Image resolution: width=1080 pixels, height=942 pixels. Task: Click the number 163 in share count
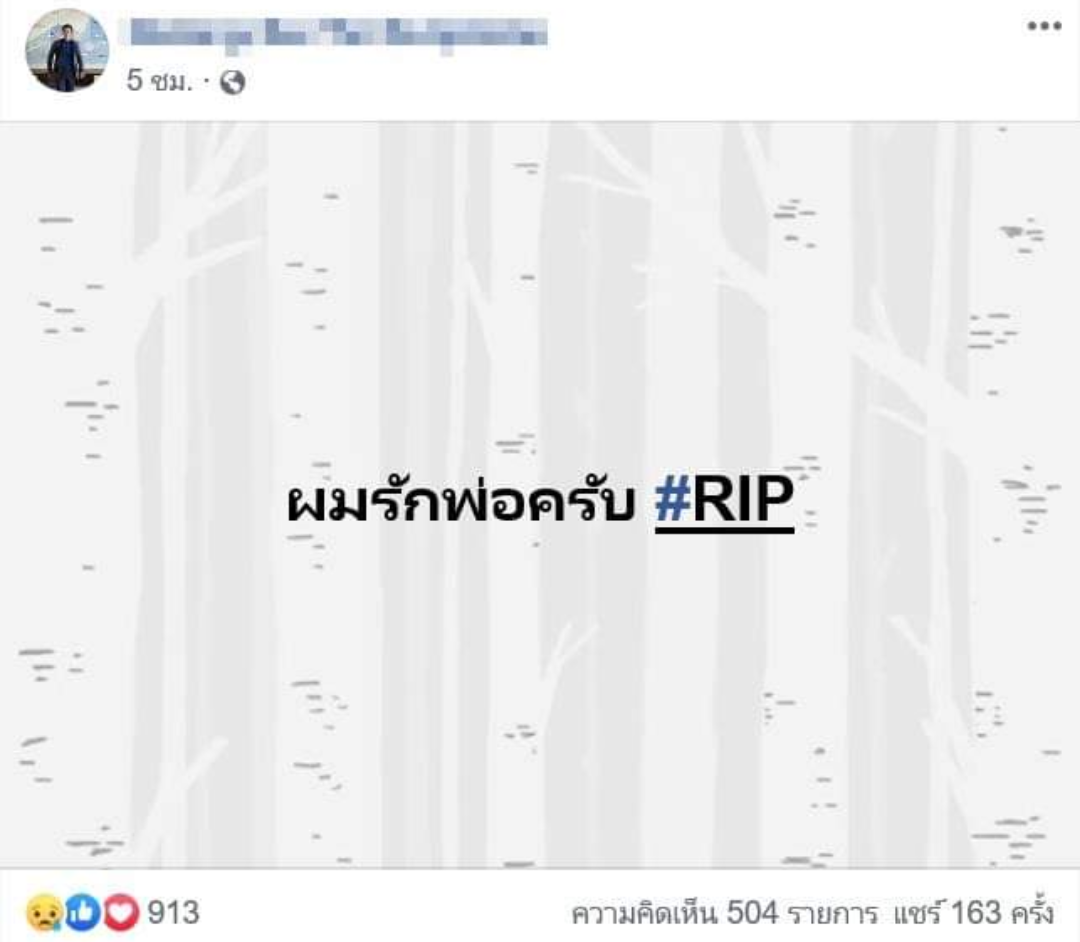coord(976,914)
